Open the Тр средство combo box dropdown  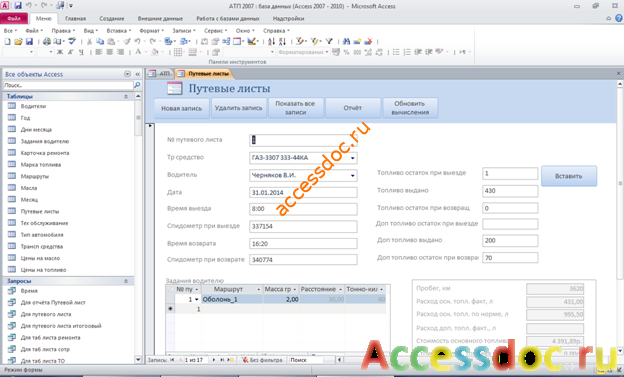(x=353, y=158)
